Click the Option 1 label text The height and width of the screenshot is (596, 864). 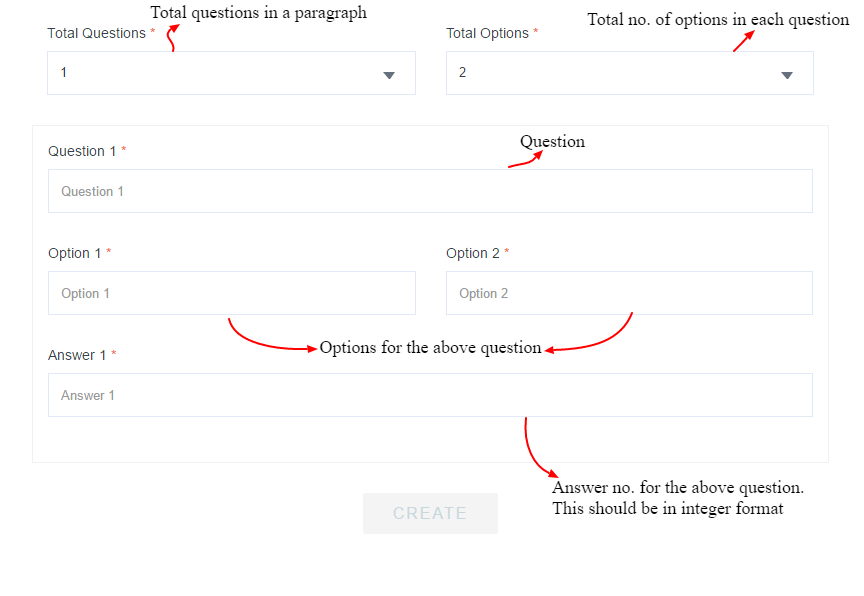tap(74, 253)
